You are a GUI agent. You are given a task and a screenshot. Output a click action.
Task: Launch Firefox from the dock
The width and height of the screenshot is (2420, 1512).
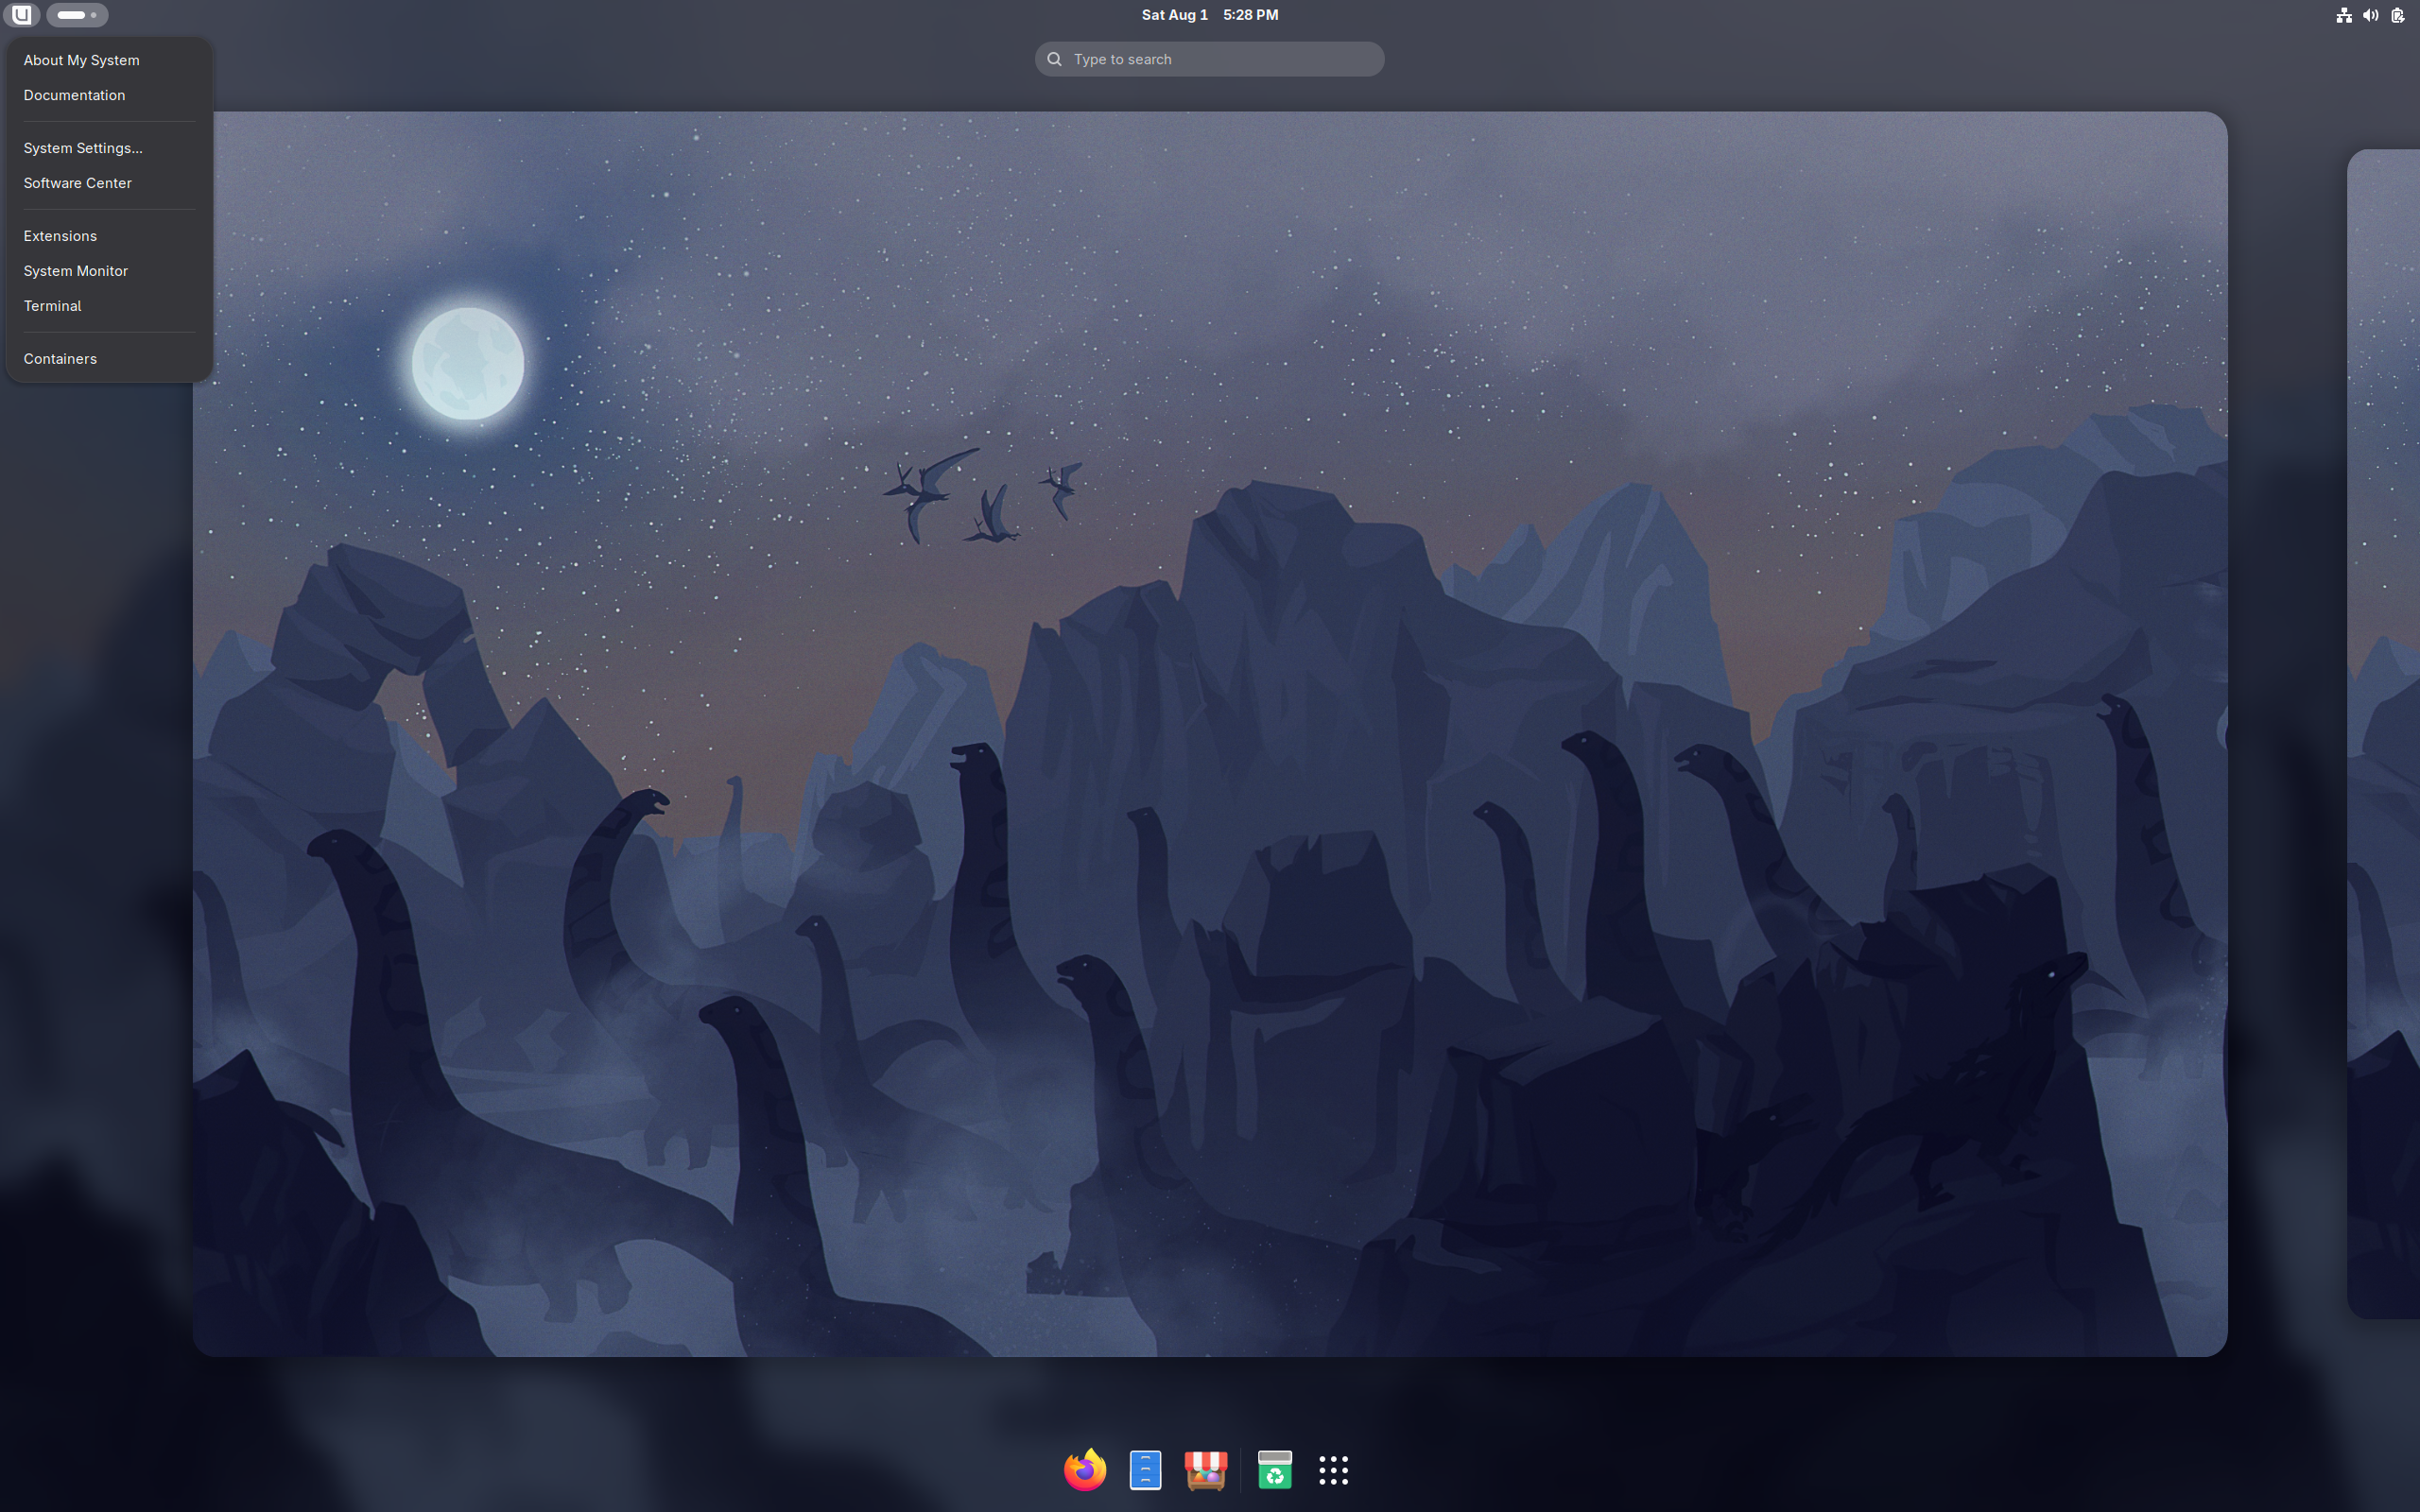pos(1085,1469)
